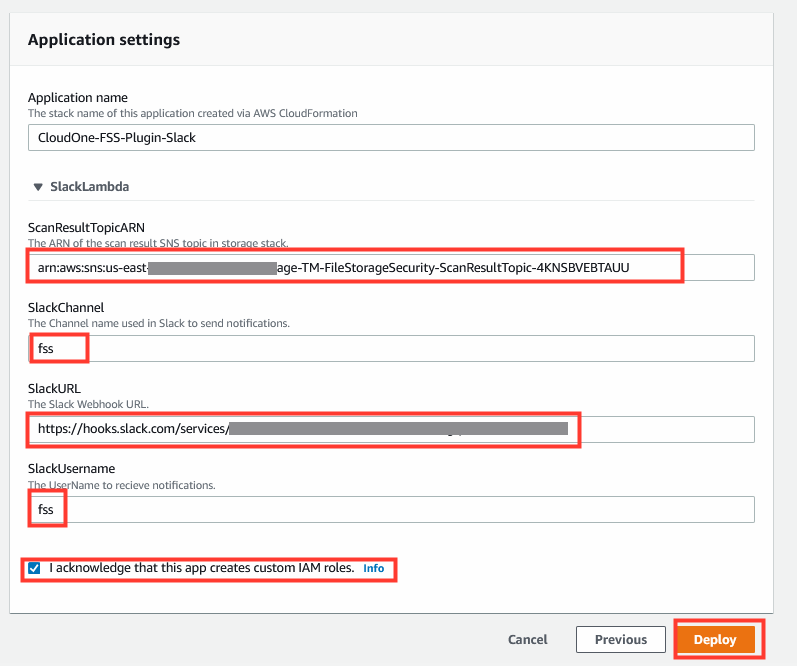
Task: Click the Application settings heading
Action: pyautogui.click(x=104, y=40)
